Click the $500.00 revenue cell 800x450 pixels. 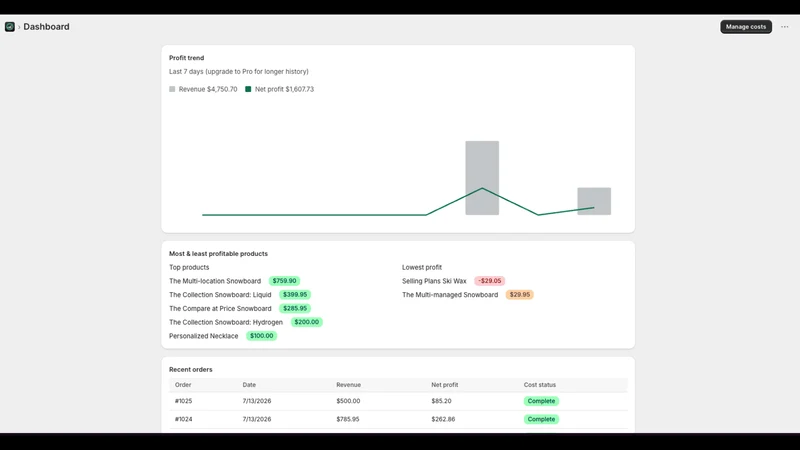coord(348,401)
